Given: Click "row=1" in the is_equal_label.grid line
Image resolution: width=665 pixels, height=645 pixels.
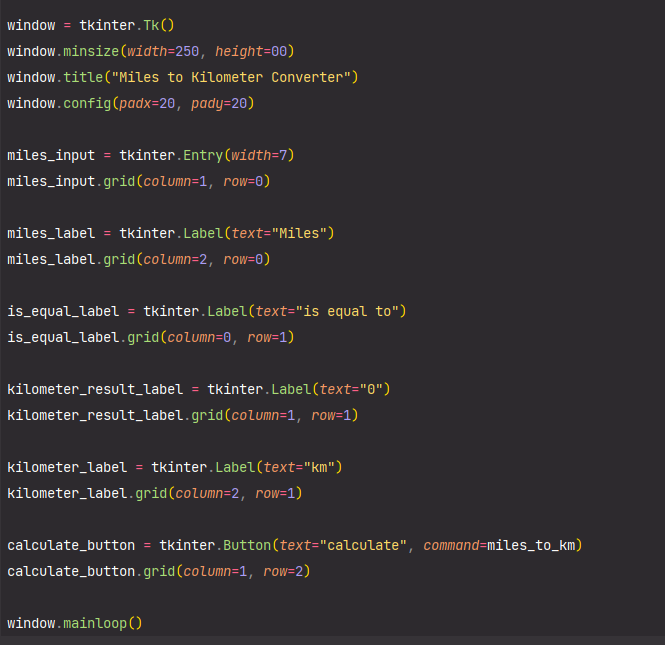Looking at the screenshot, I should 267,338.
